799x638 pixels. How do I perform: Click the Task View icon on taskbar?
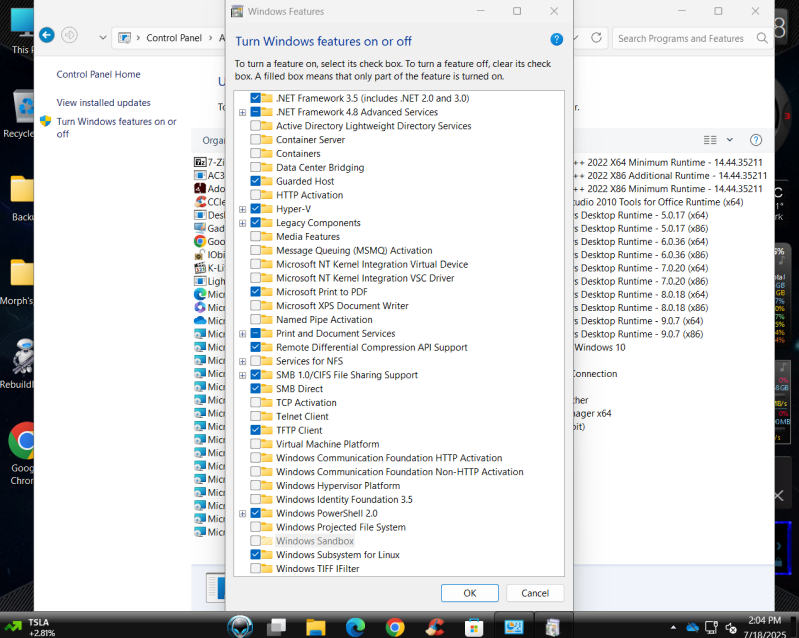point(277,627)
